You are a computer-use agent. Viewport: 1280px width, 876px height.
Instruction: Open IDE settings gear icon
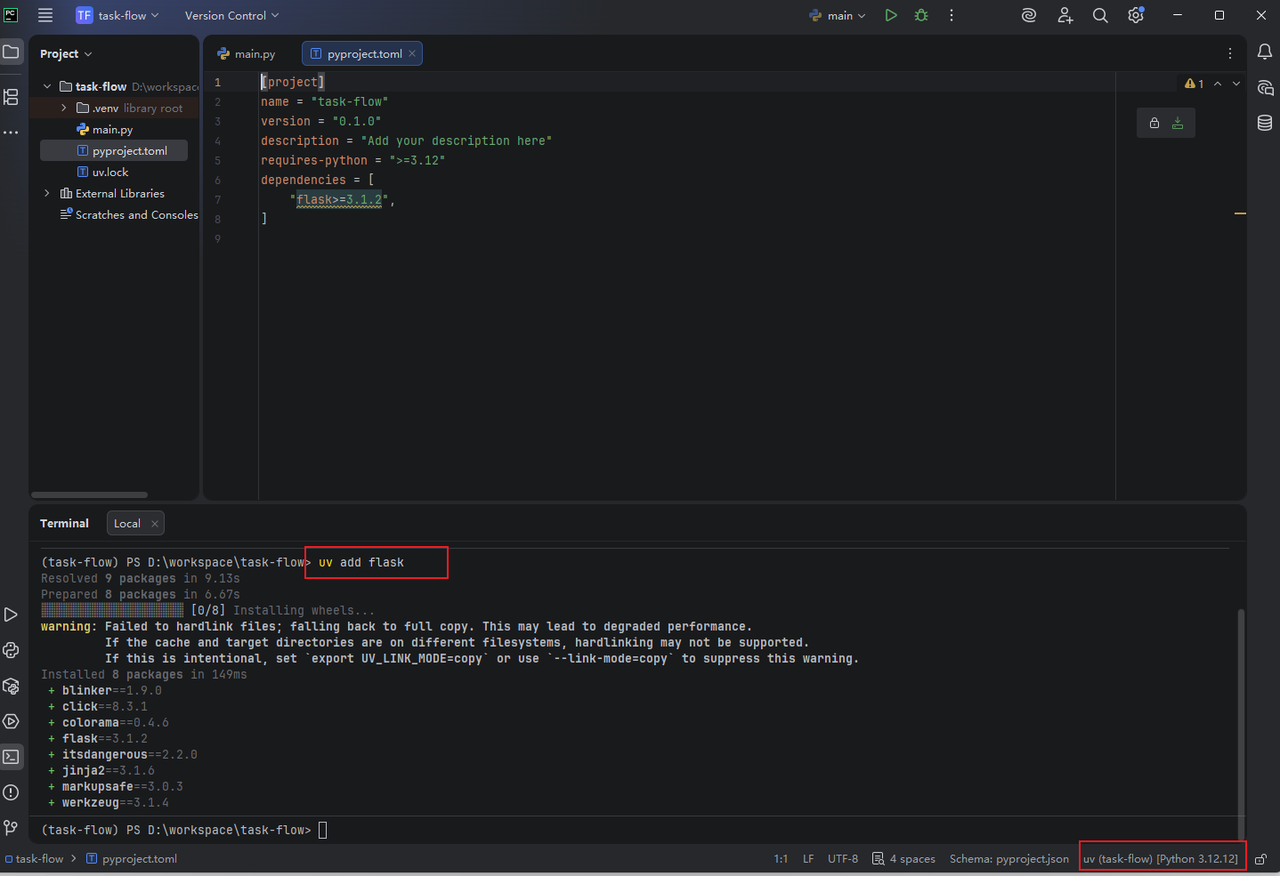pyautogui.click(x=1135, y=16)
